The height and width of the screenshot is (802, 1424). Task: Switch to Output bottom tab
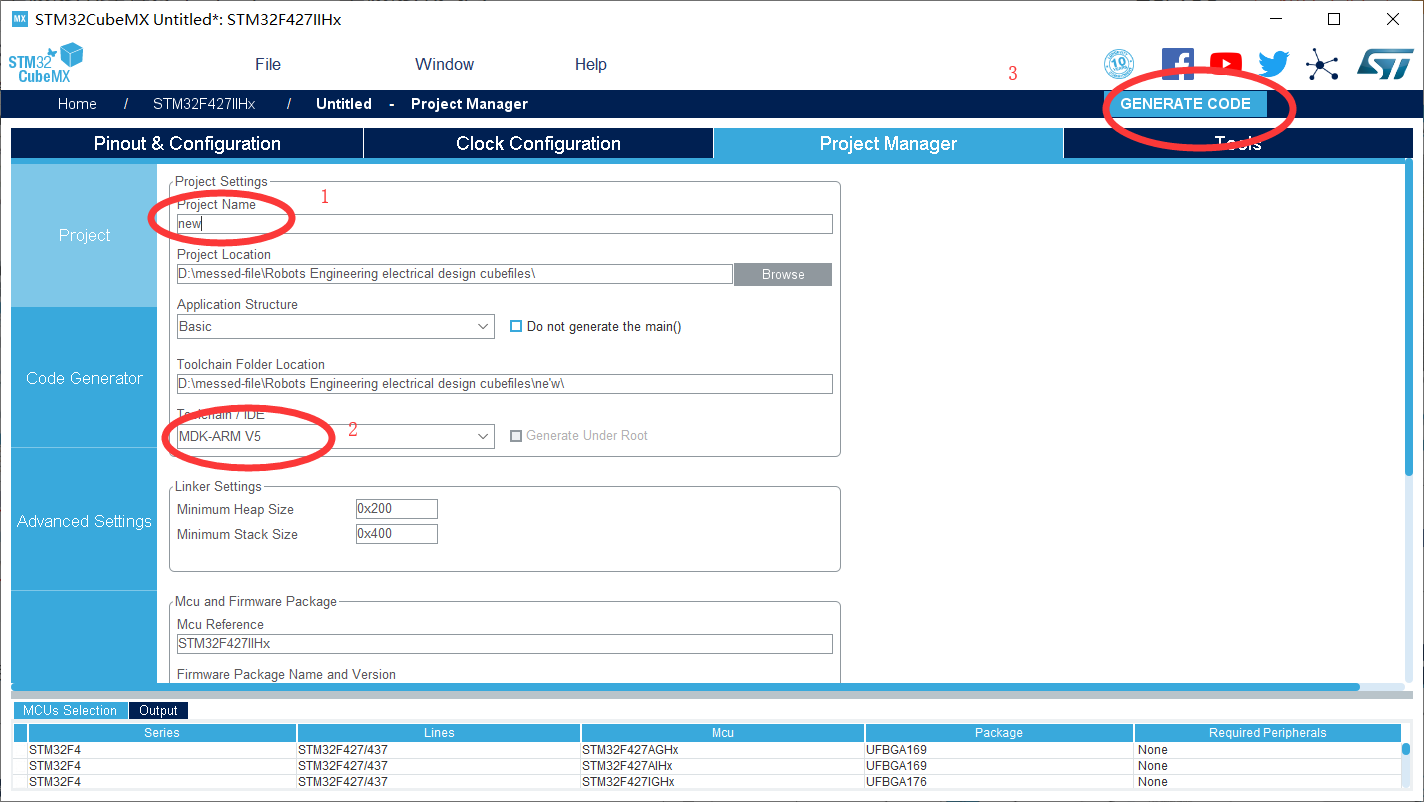(x=158, y=710)
